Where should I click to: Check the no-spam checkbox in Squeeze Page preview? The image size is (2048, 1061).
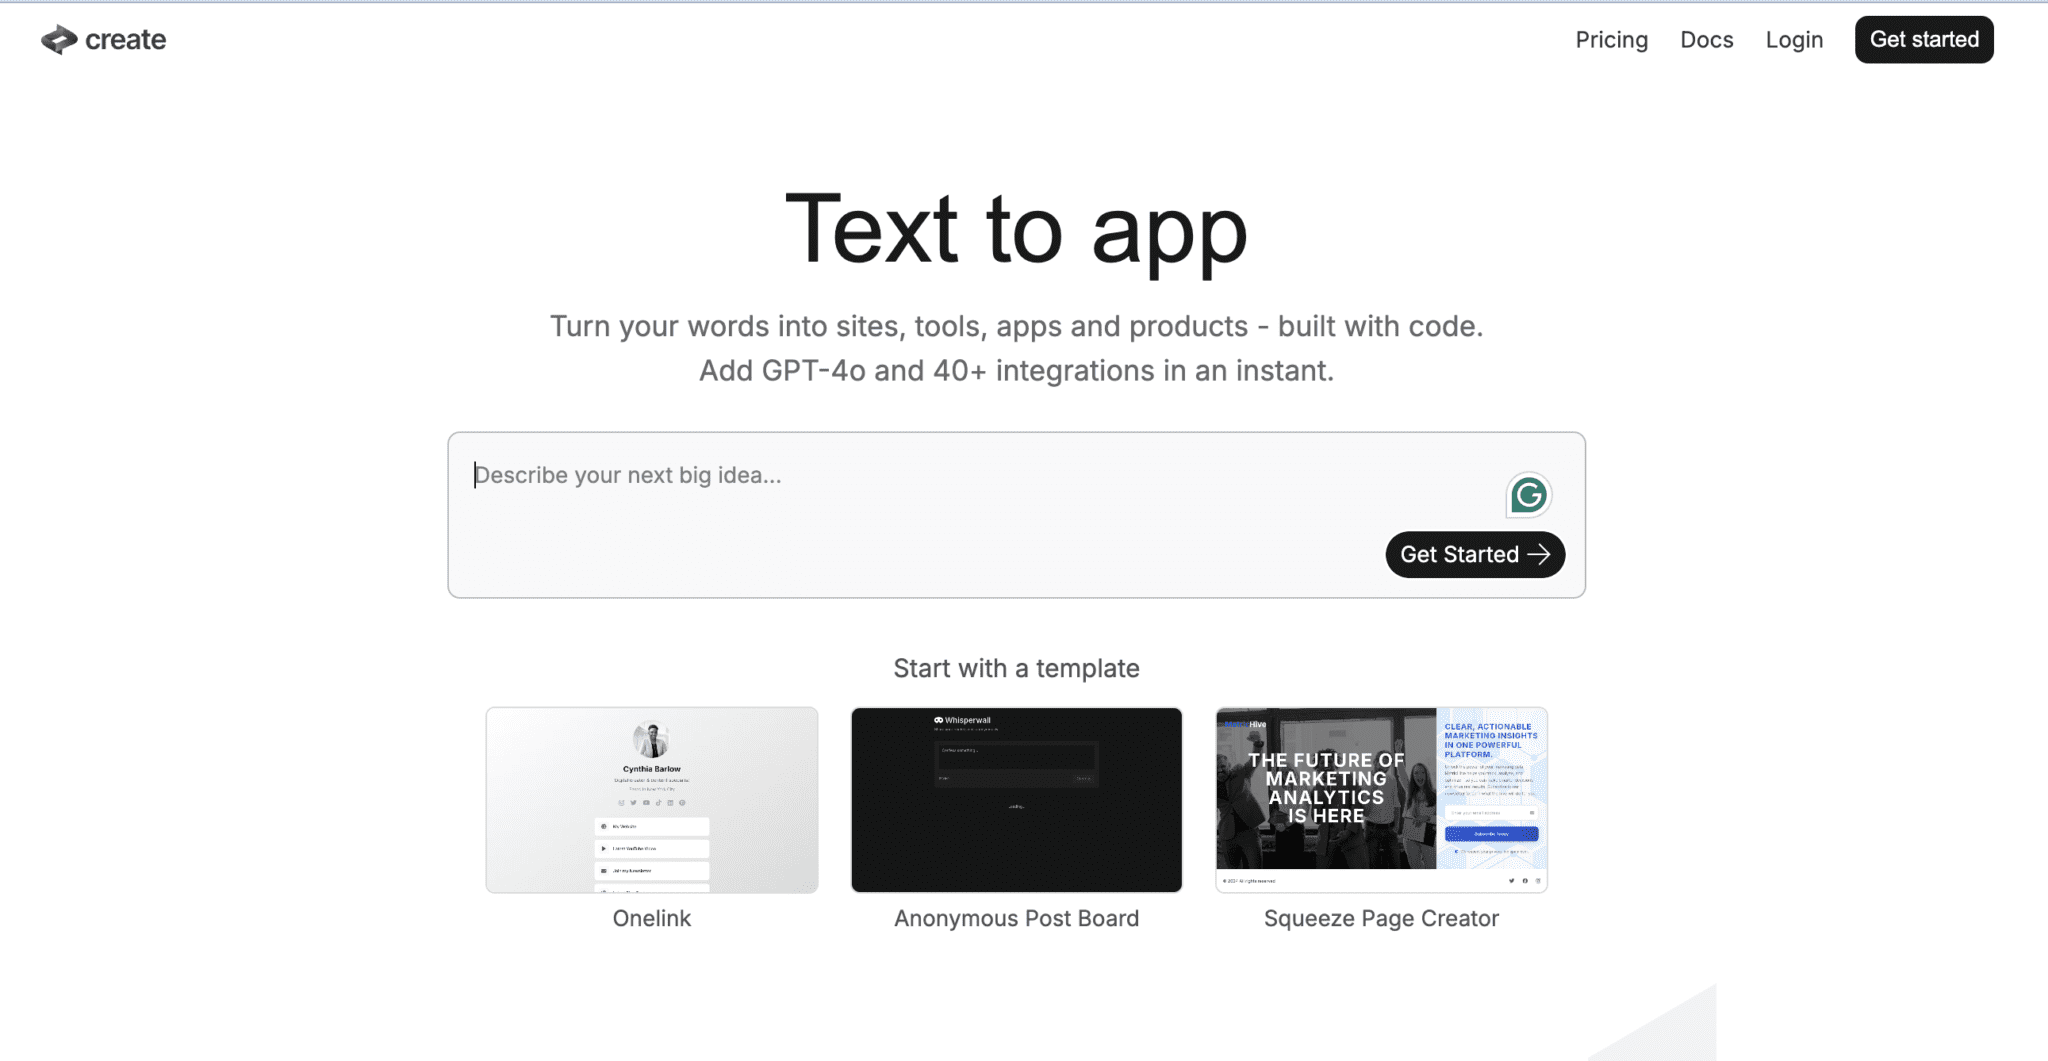(1456, 852)
